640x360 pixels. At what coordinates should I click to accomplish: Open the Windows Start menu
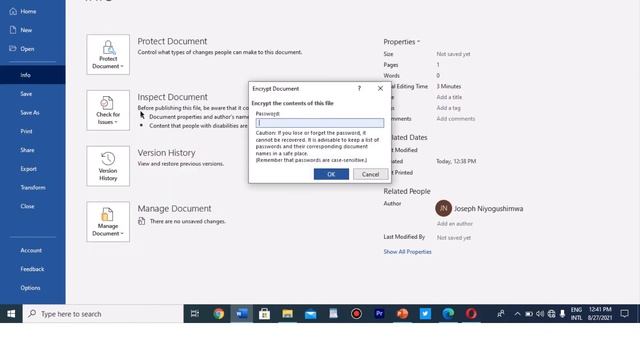pos(11,313)
